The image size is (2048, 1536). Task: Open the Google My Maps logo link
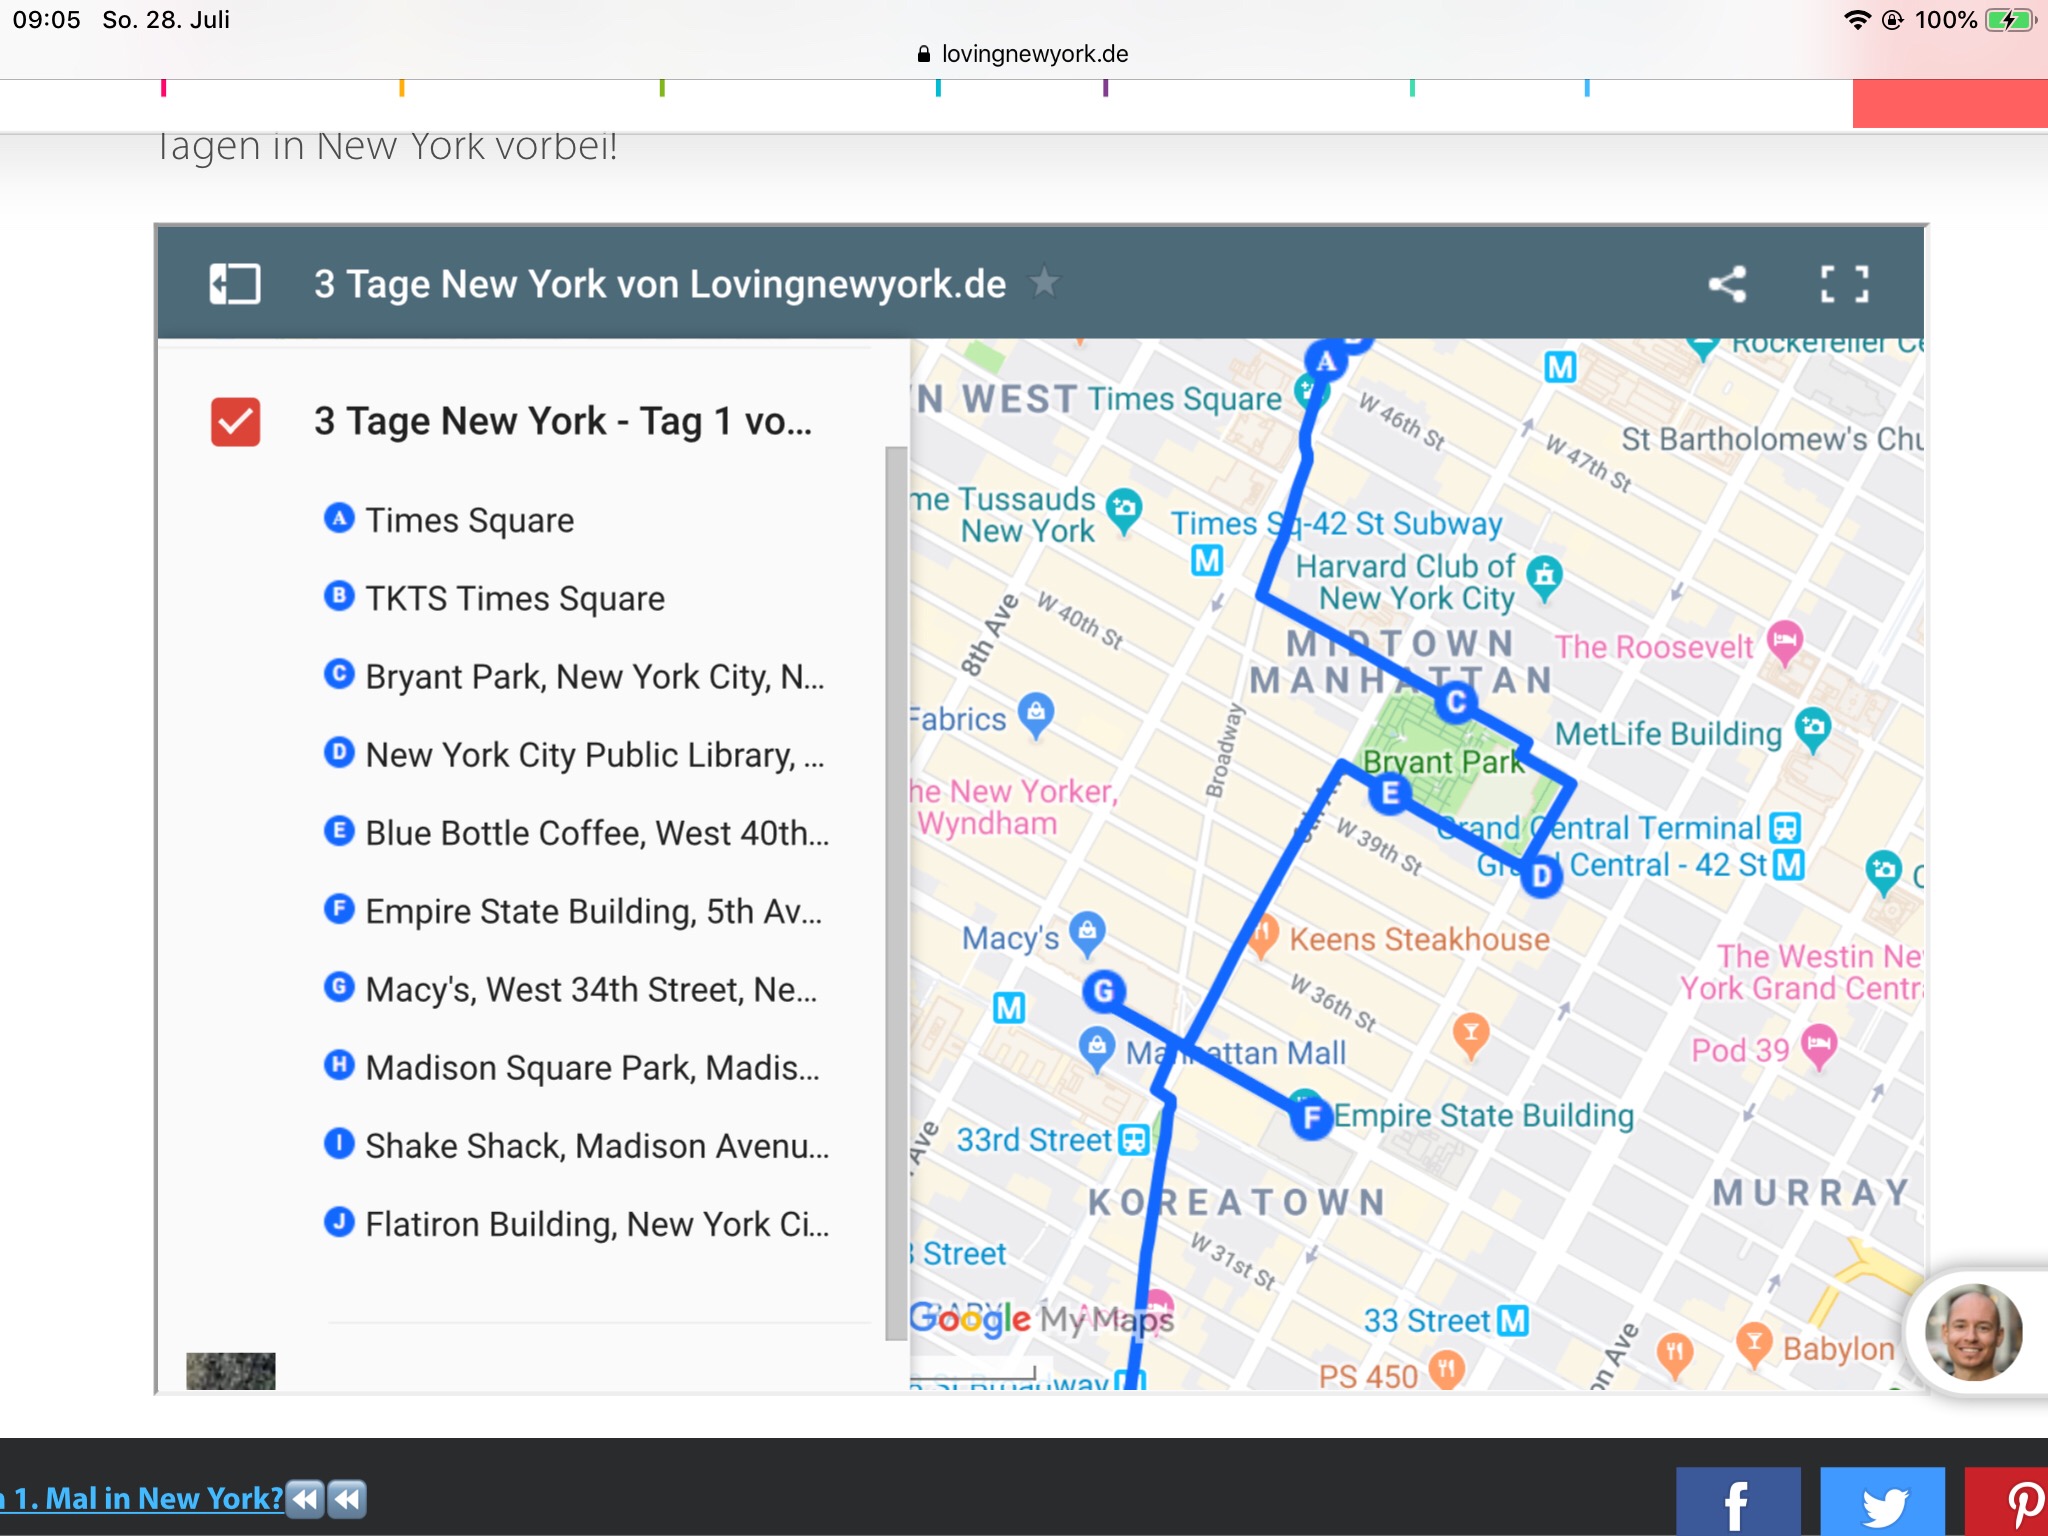1040,1319
